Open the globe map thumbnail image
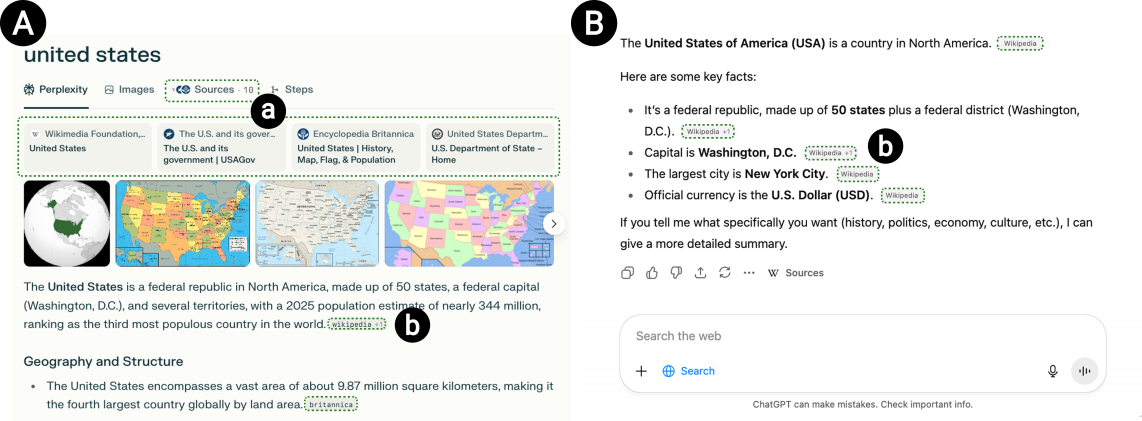Viewport: 1142px width, 421px height. [67, 223]
